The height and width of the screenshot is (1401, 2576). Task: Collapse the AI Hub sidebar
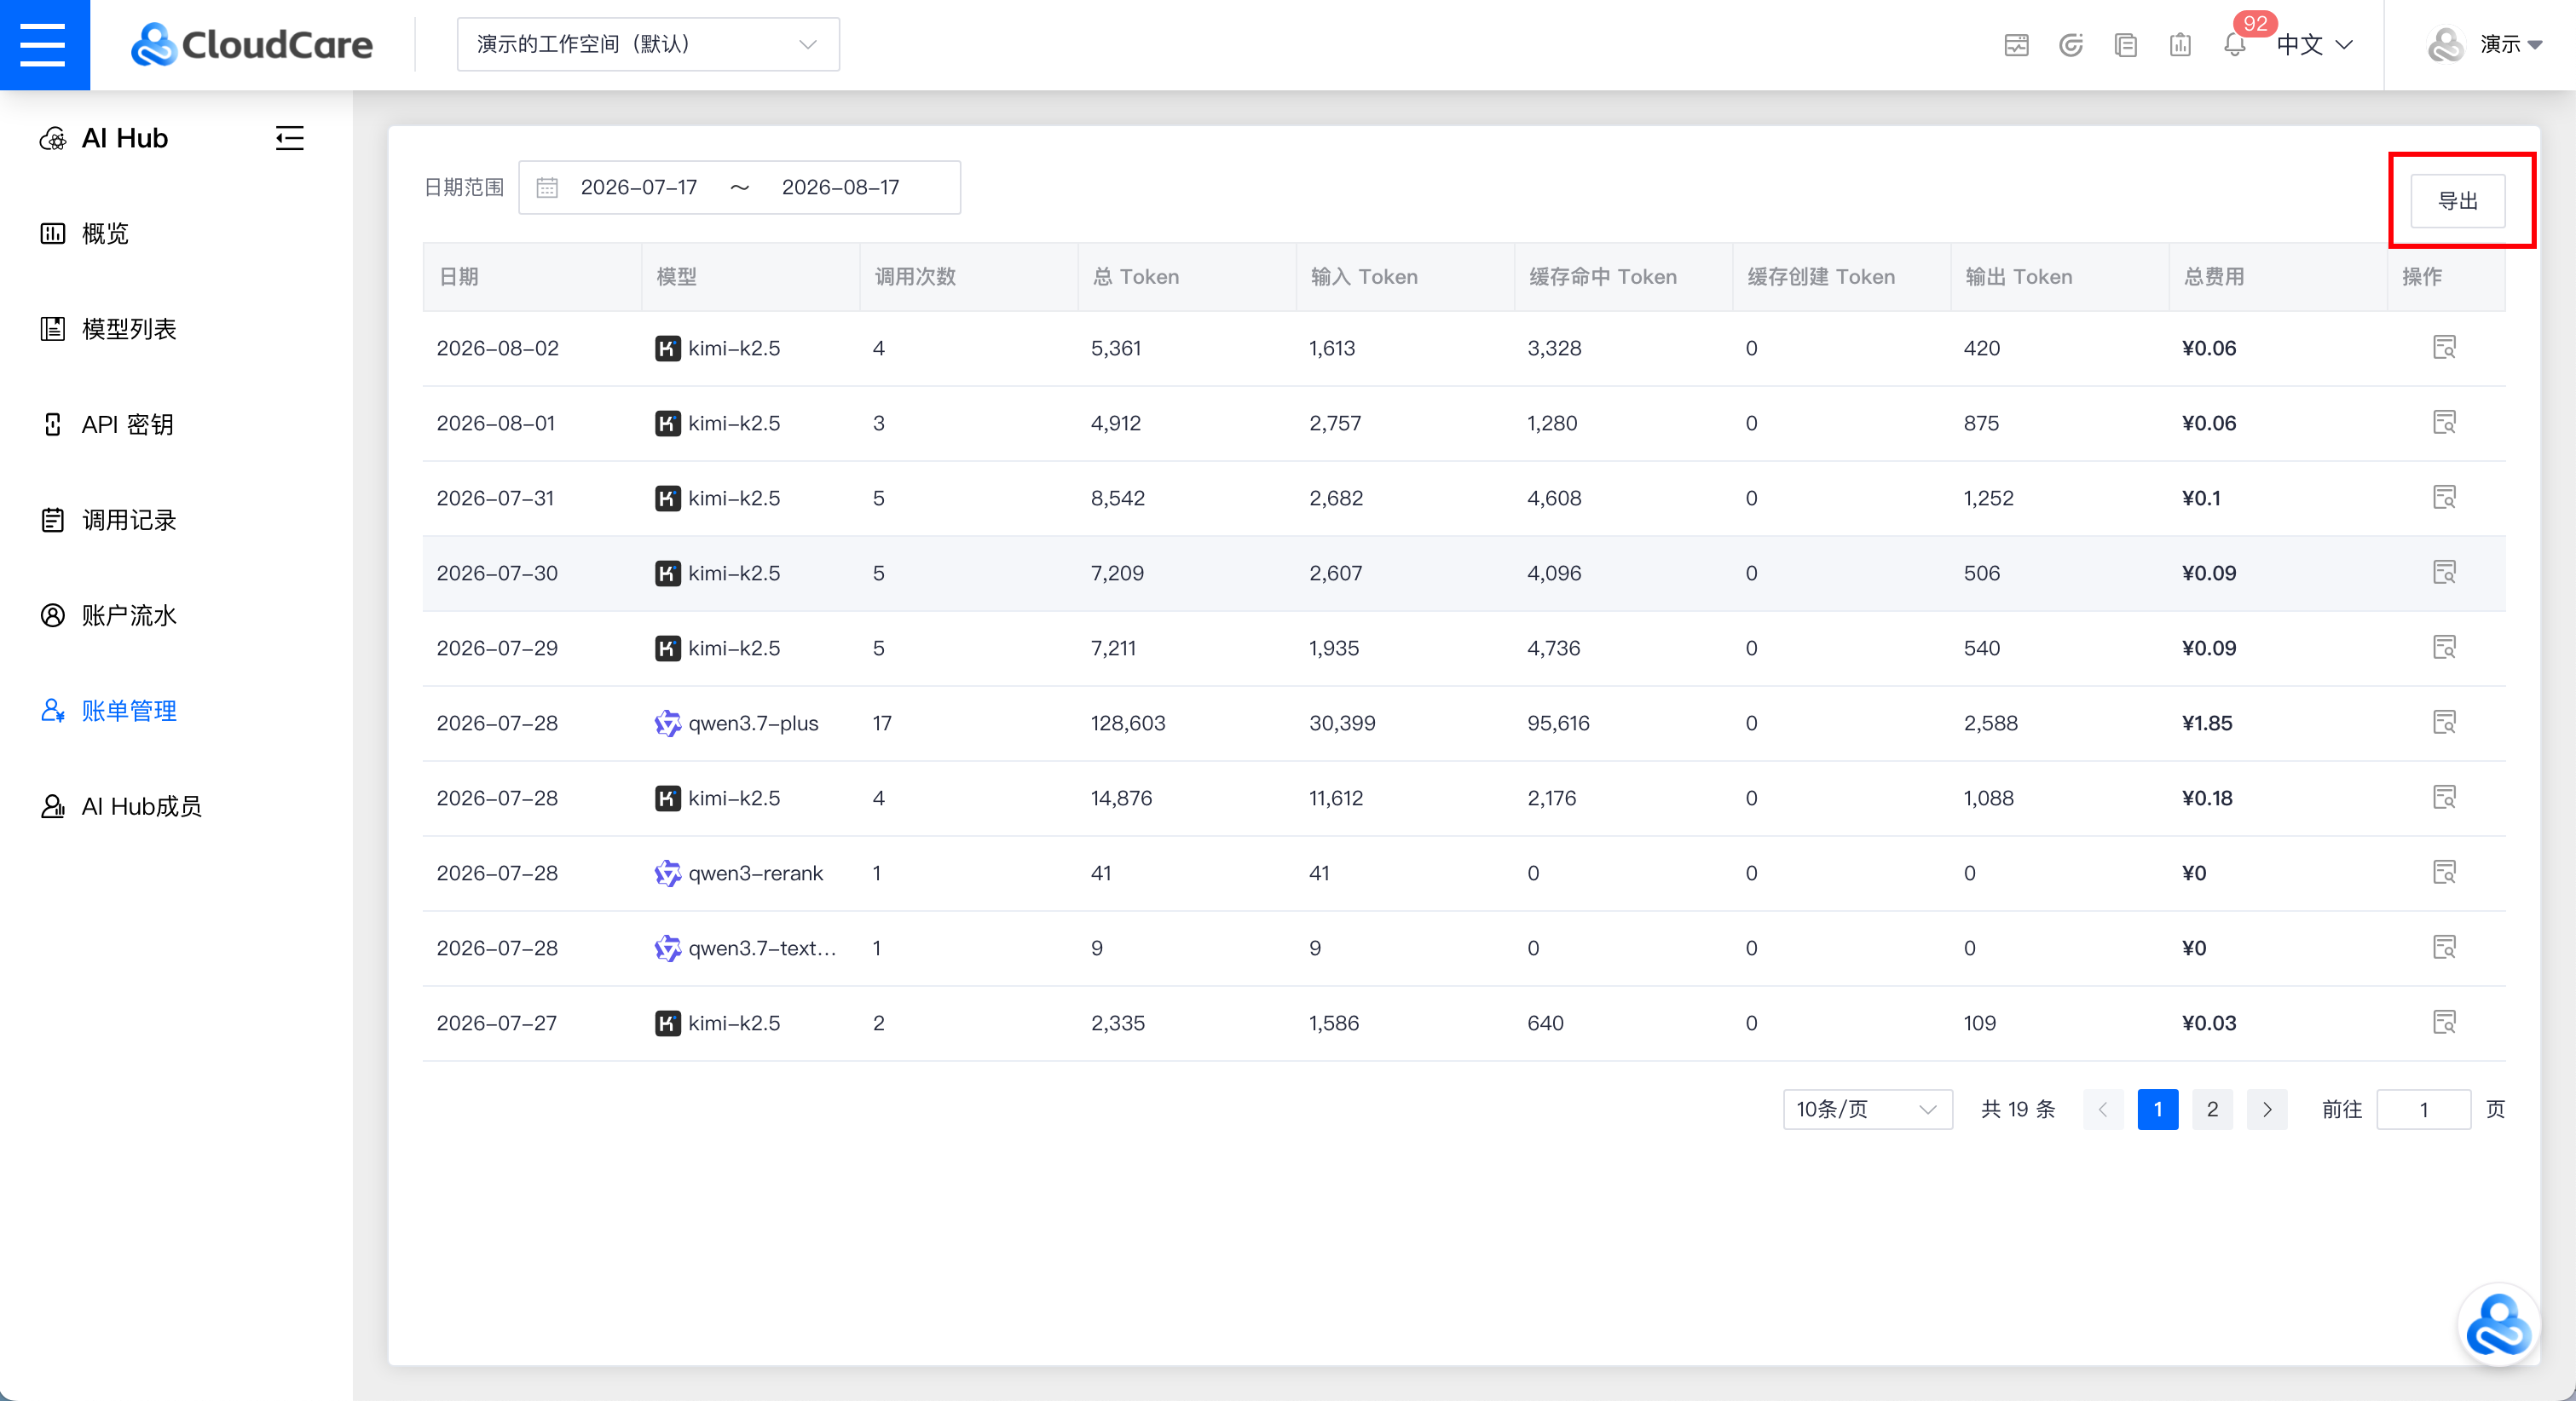tap(289, 138)
